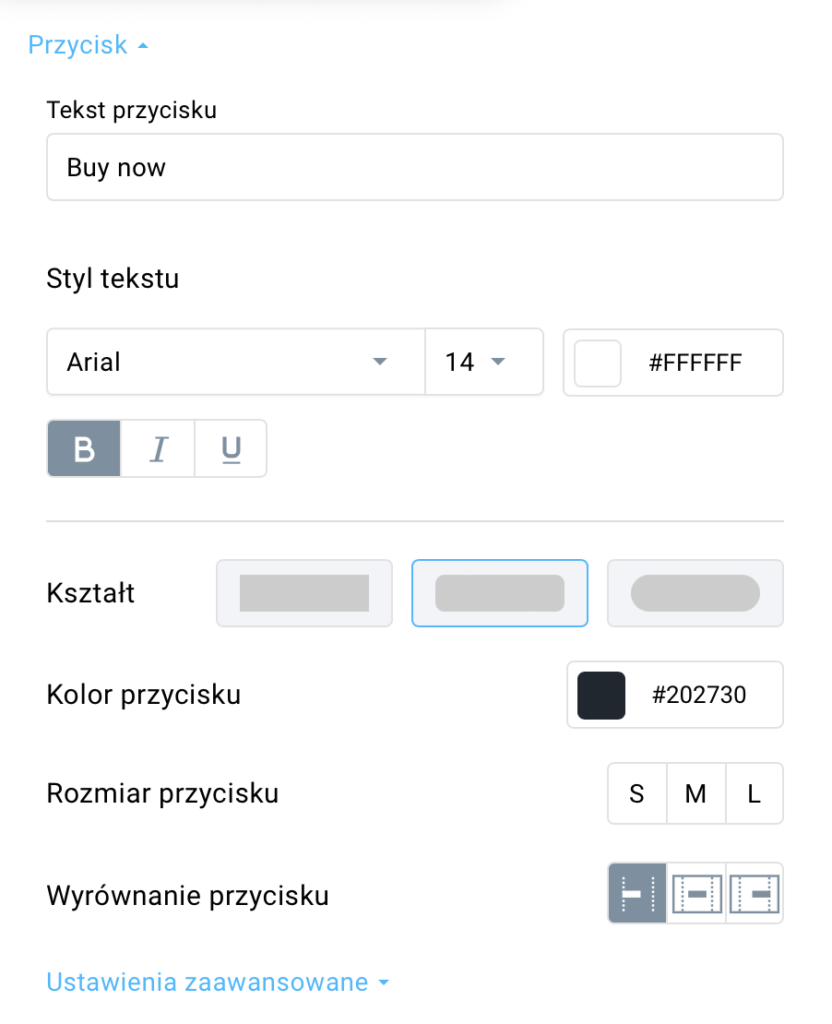The height and width of the screenshot is (1024, 832).
Task: Open the dark button color swatch
Action: (x=601, y=696)
